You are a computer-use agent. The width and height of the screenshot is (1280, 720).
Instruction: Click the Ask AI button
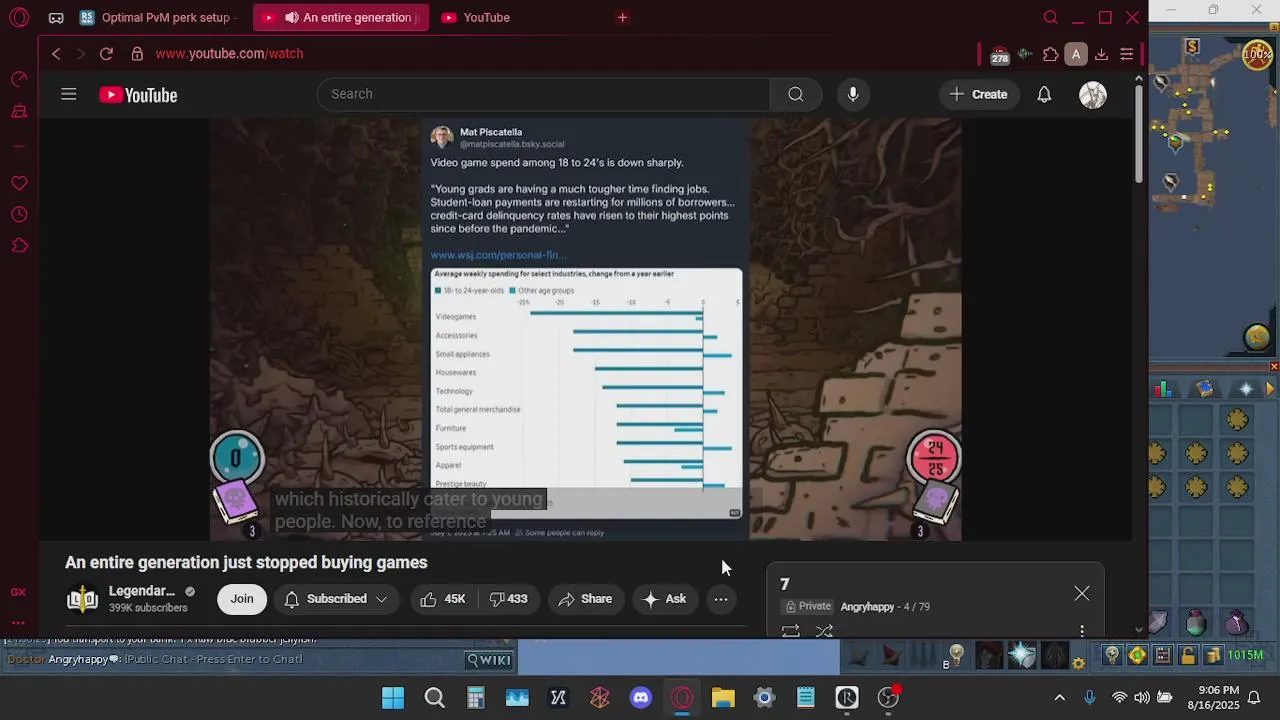pos(665,599)
